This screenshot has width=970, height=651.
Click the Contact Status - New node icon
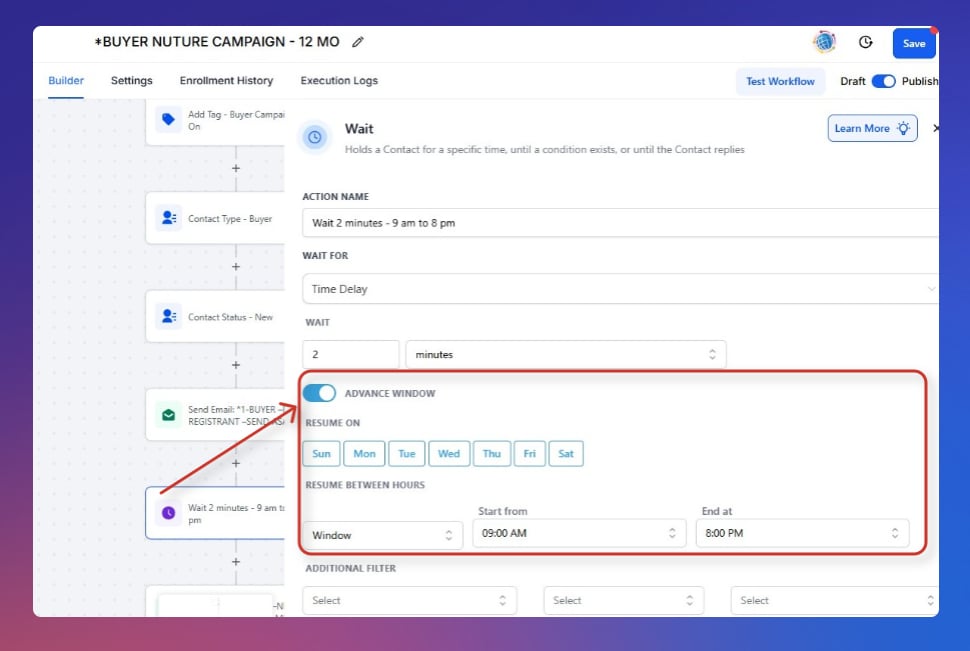[168, 316]
